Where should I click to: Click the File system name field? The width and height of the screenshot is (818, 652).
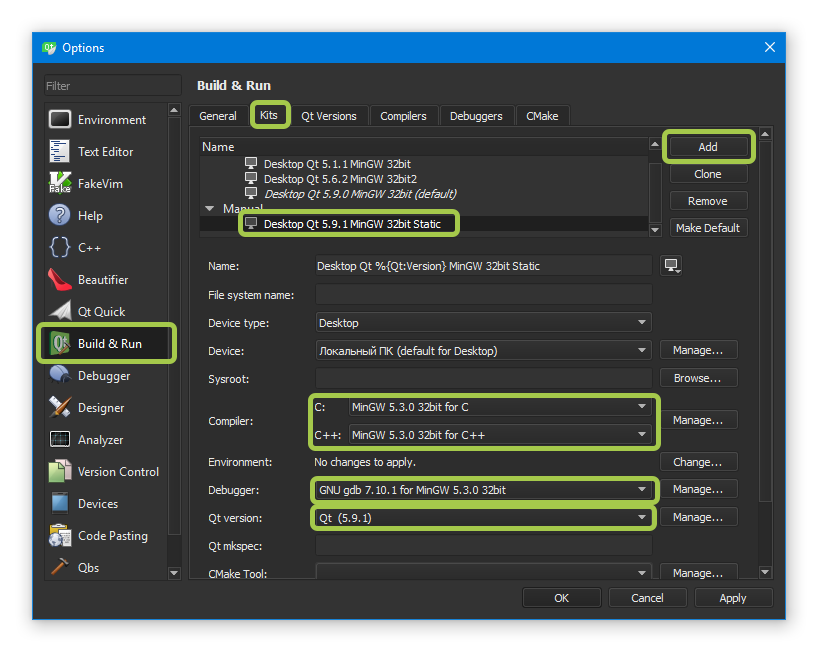484,294
